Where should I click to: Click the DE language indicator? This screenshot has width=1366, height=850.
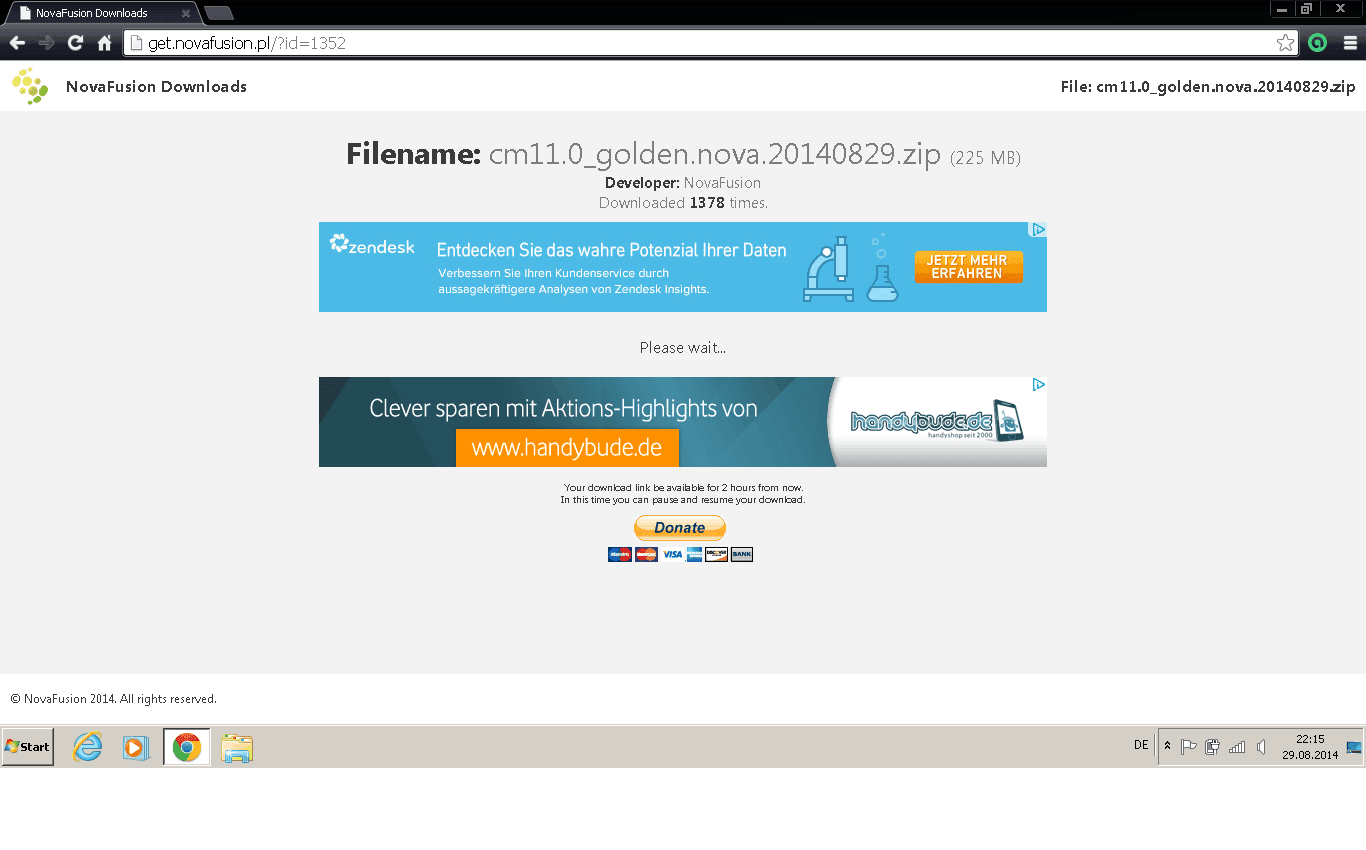1141,745
